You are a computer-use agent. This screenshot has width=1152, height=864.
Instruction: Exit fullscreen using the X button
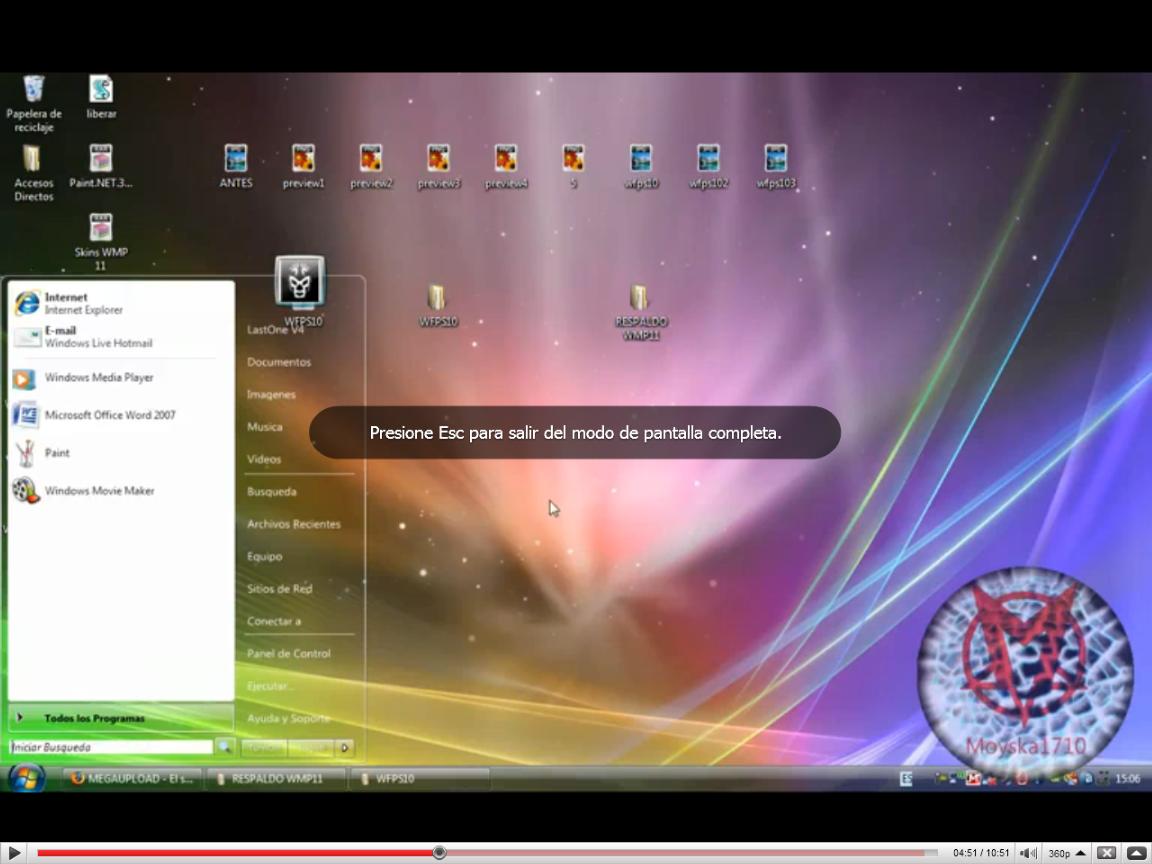click(1106, 853)
